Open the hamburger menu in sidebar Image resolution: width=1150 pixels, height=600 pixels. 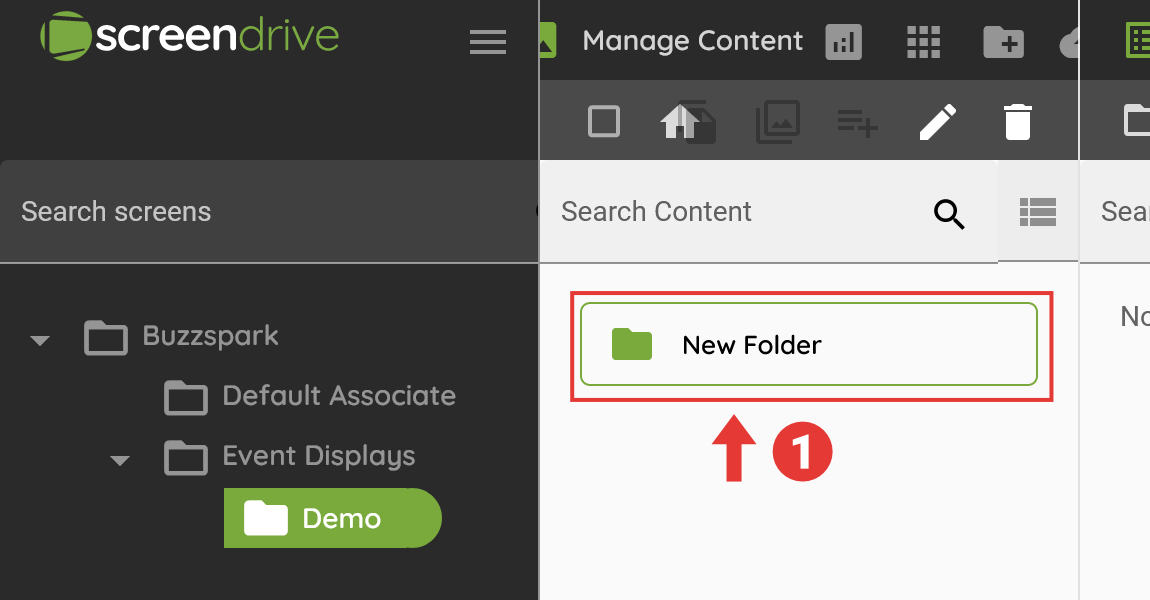pos(488,42)
